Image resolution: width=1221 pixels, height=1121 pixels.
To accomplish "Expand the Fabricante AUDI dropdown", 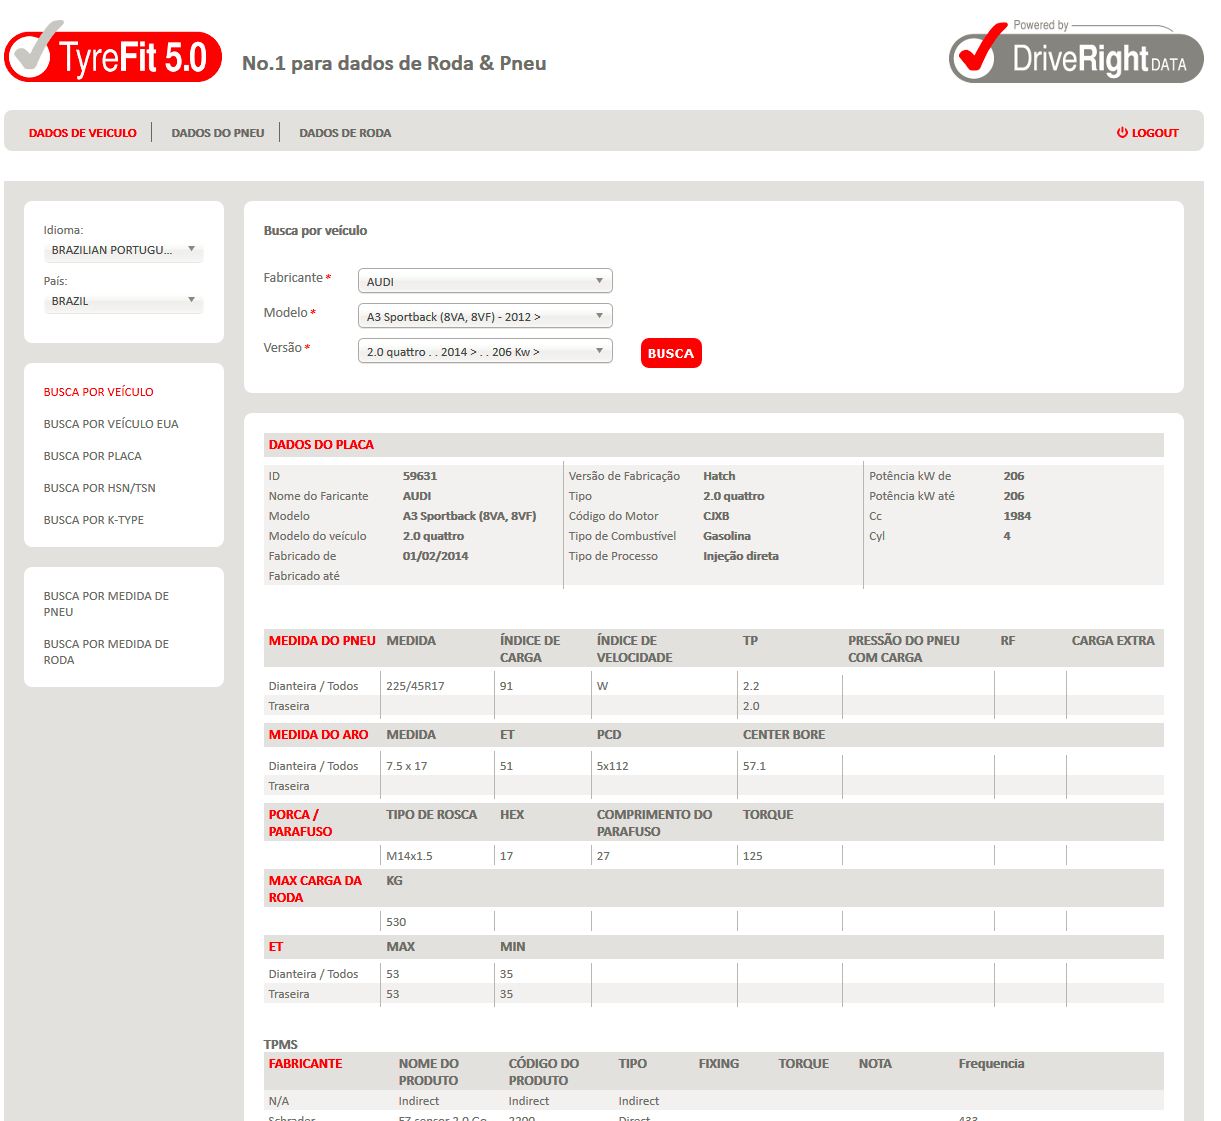I will coord(484,281).
